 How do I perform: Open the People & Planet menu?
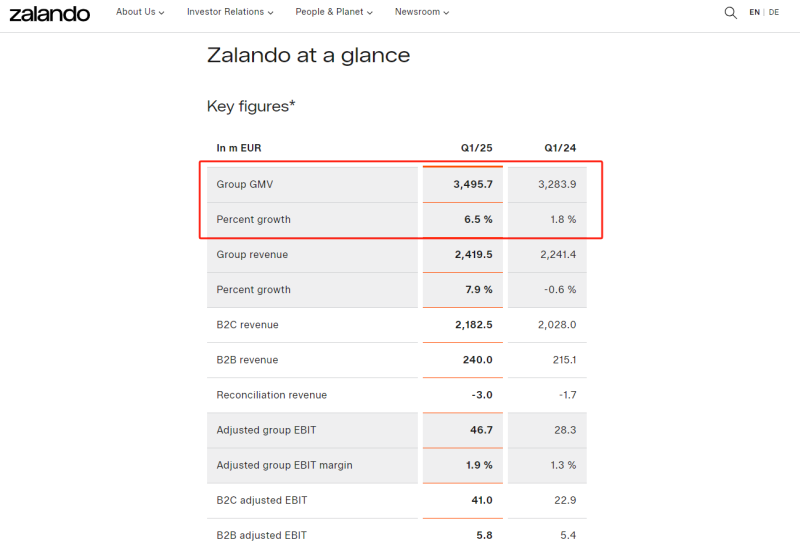click(x=334, y=12)
